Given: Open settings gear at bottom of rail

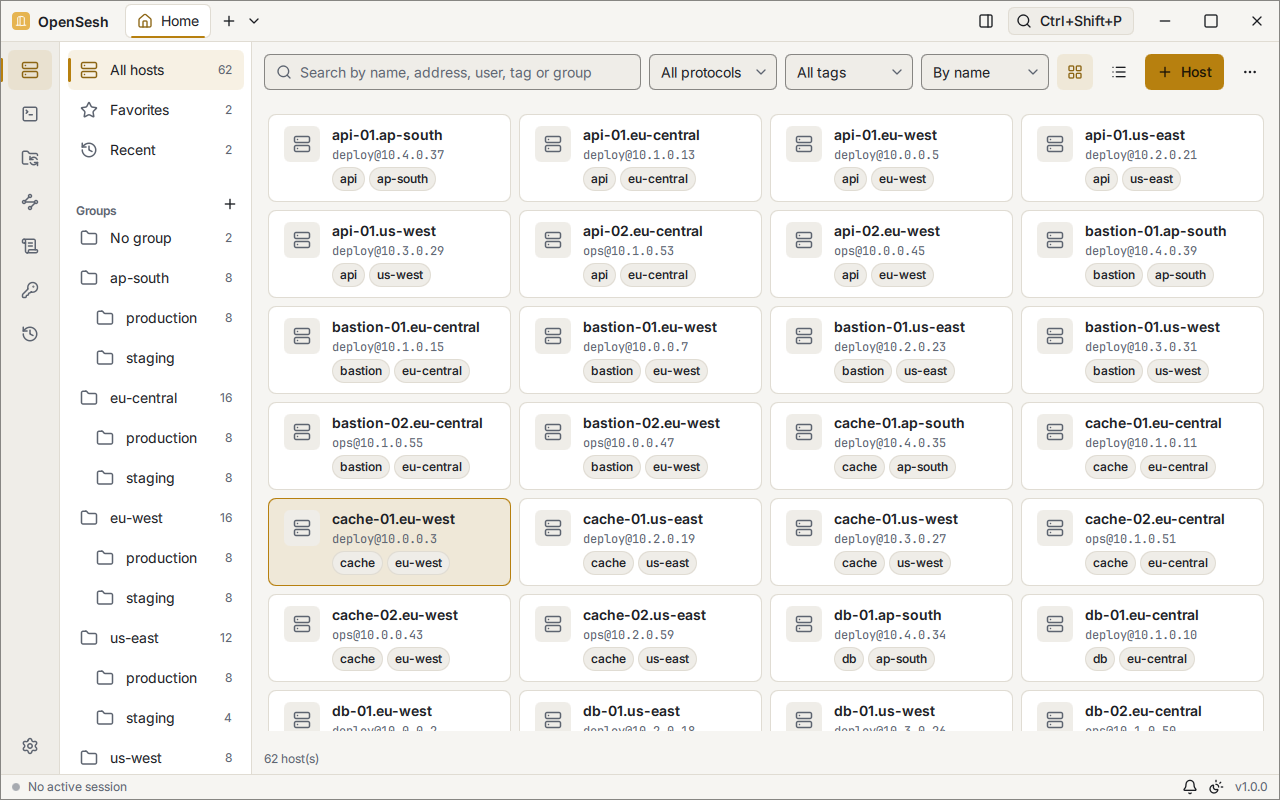Looking at the screenshot, I should [30, 746].
